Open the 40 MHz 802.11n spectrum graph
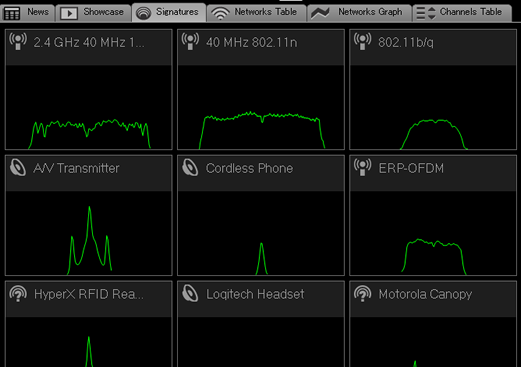Viewport: 521px width, 367px height. (x=261, y=107)
